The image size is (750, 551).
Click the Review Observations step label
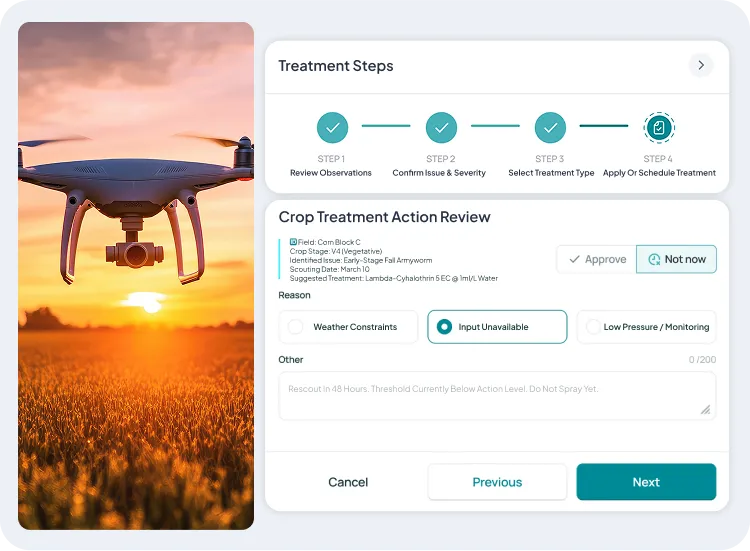331,173
